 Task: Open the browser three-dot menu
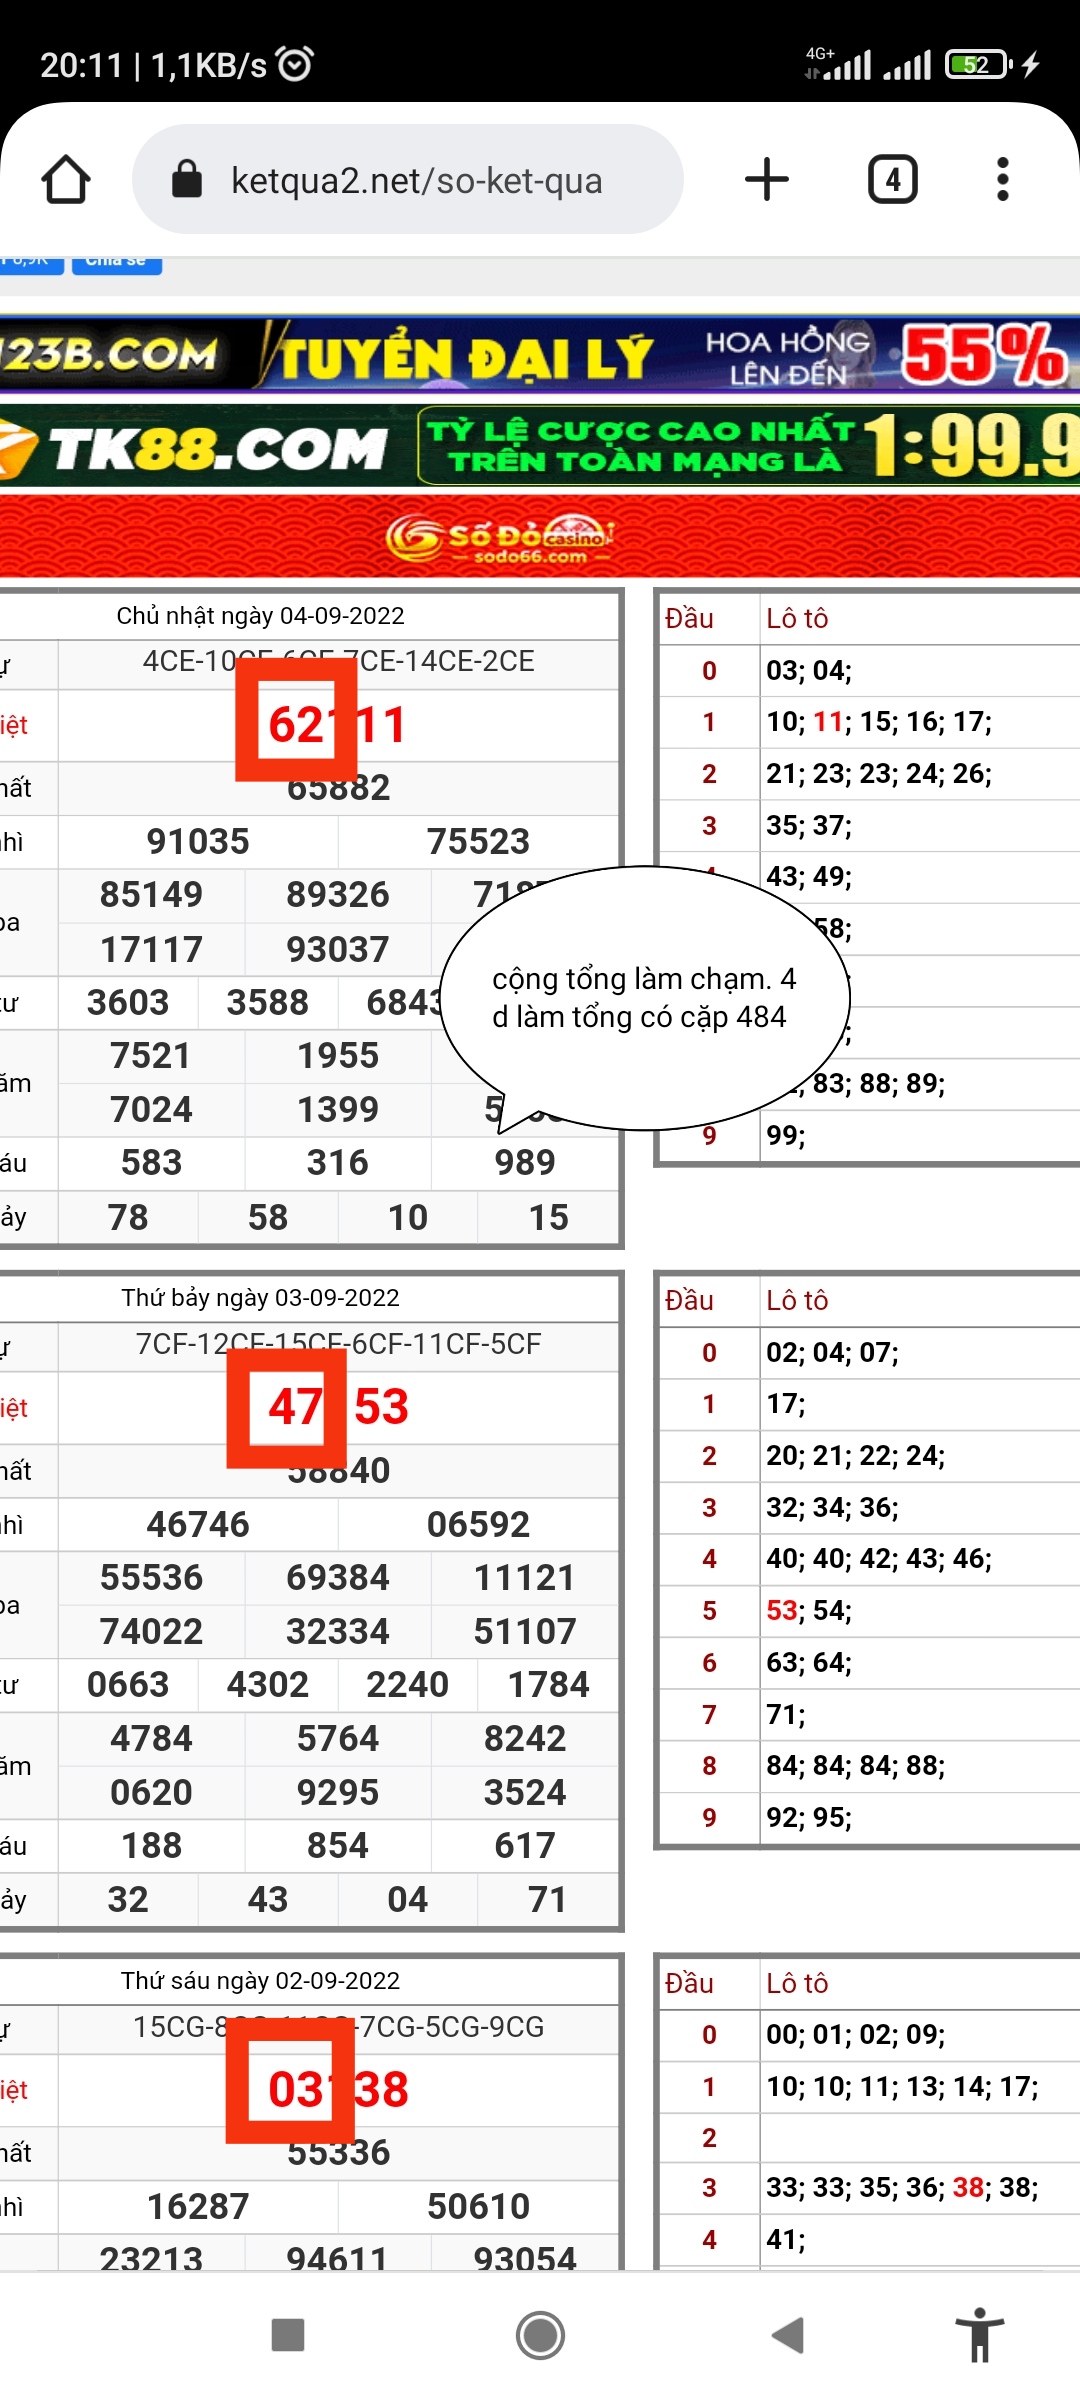[1003, 180]
